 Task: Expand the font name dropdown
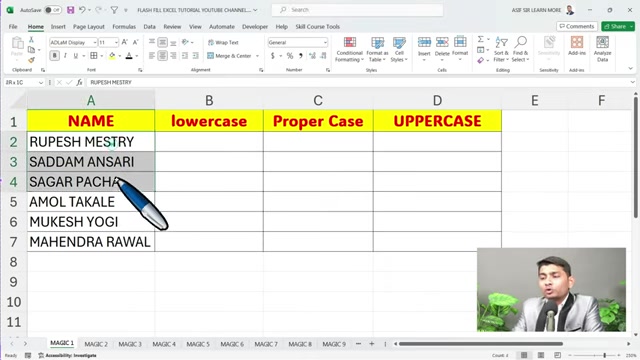point(95,42)
